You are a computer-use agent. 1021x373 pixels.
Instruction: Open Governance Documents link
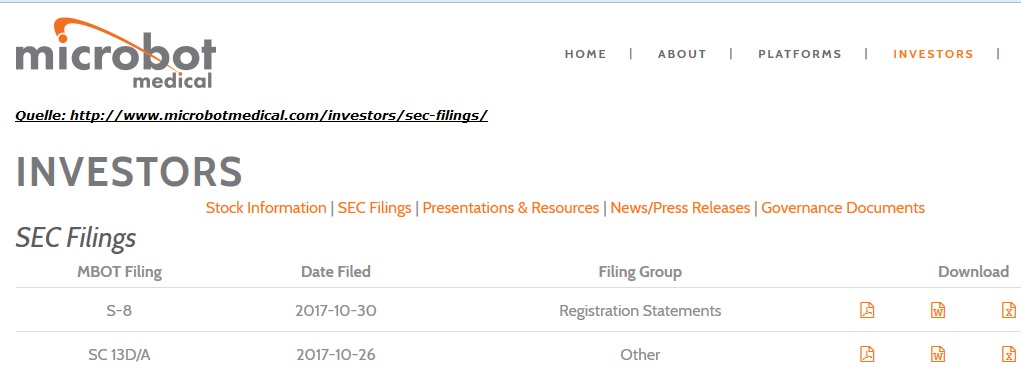843,208
